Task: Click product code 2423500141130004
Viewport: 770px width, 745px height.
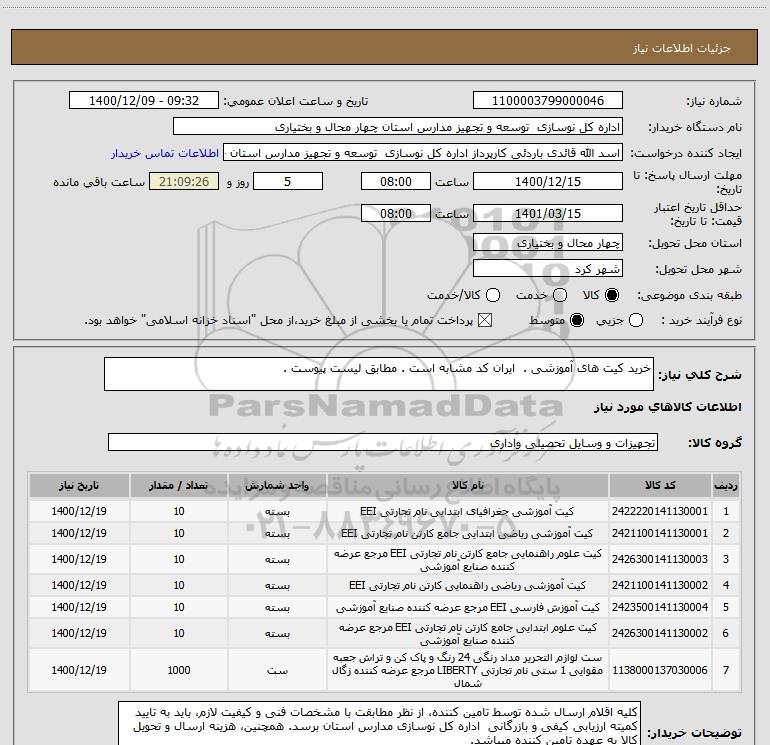Action: 660,607
